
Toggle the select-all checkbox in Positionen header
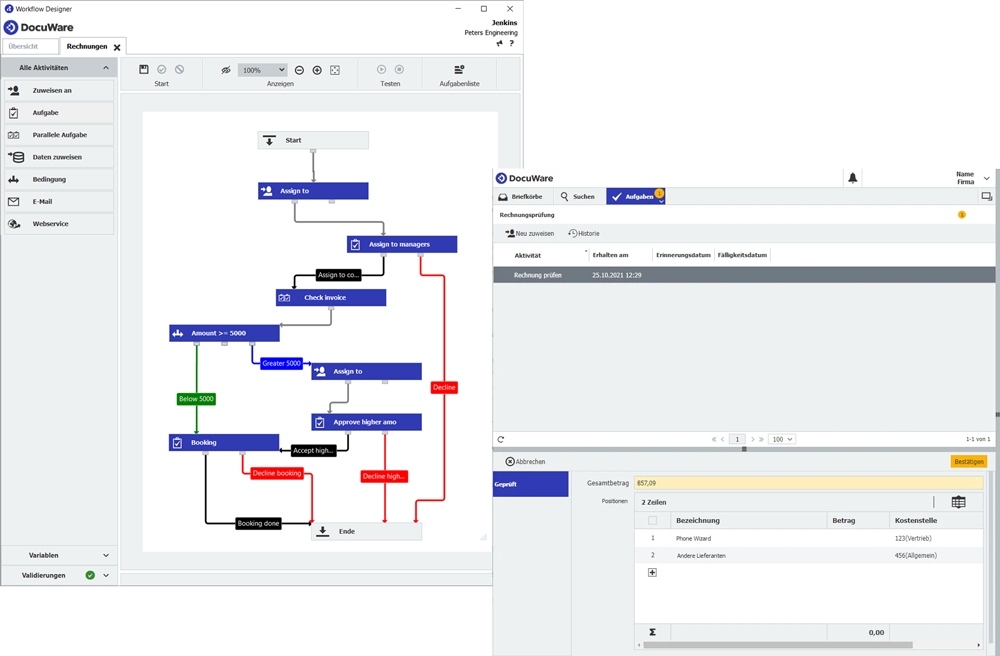(652, 521)
